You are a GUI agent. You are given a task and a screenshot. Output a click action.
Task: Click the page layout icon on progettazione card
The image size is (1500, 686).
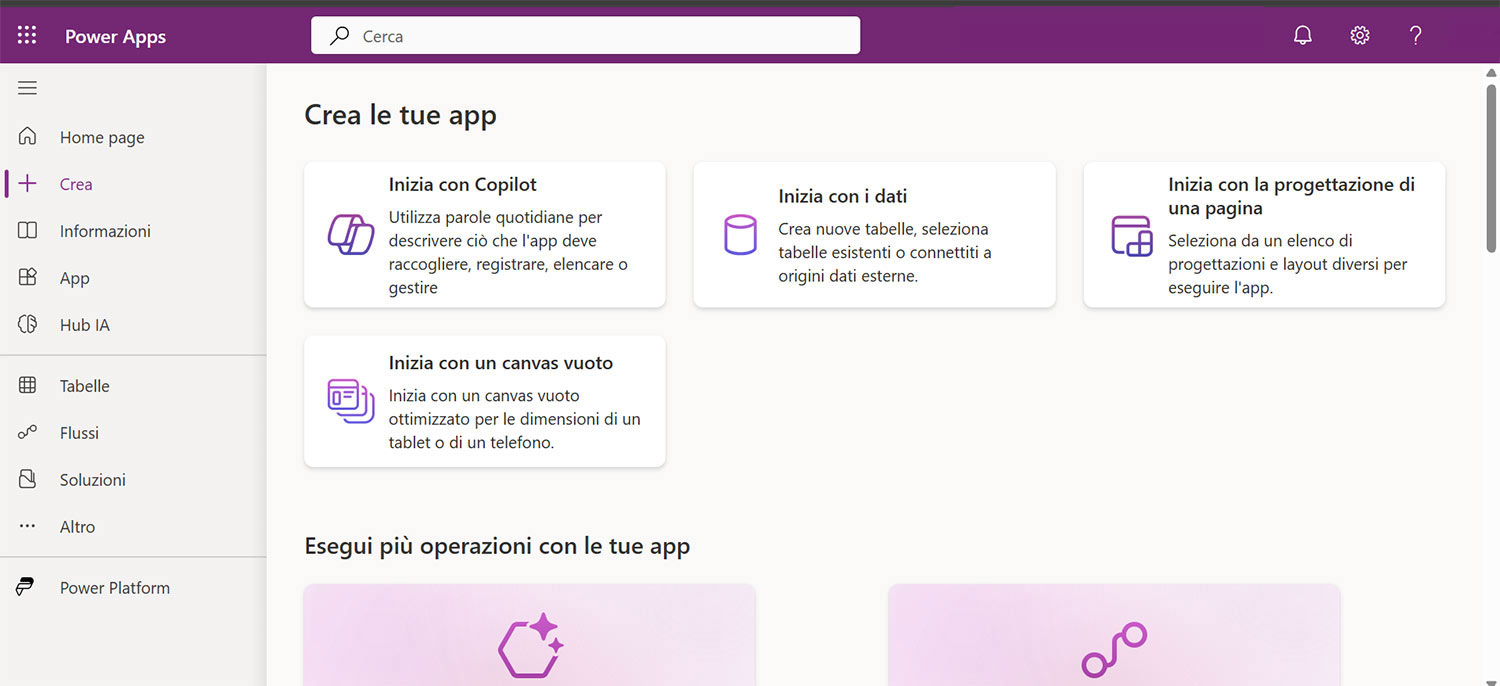1130,235
